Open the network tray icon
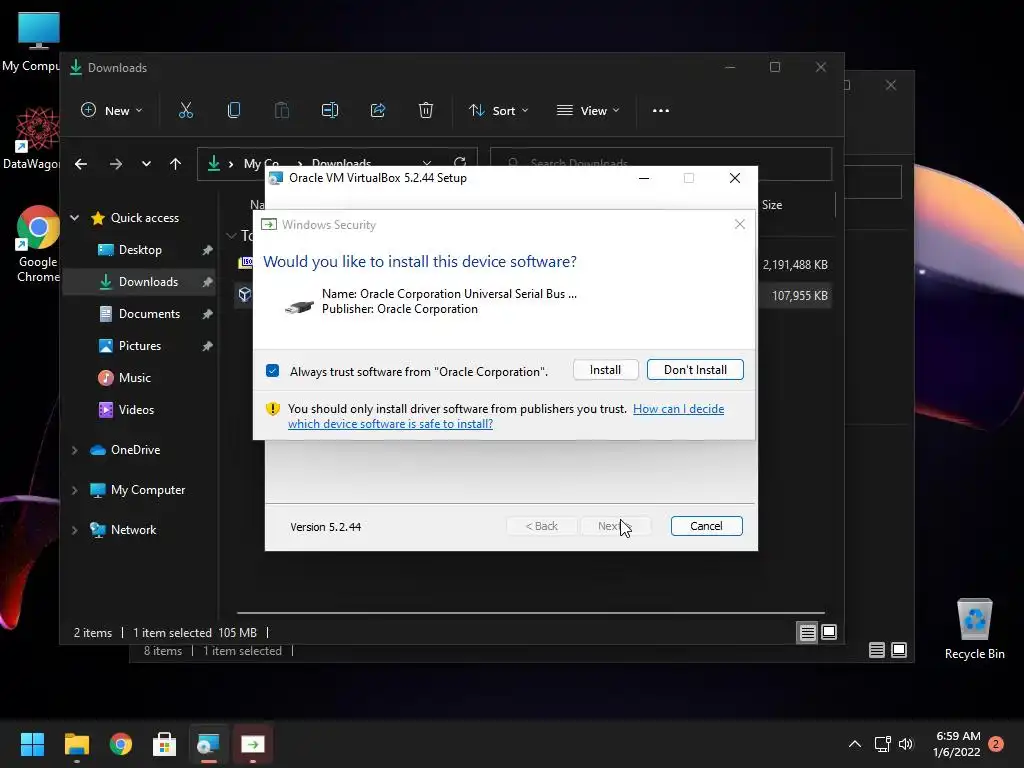 point(882,744)
